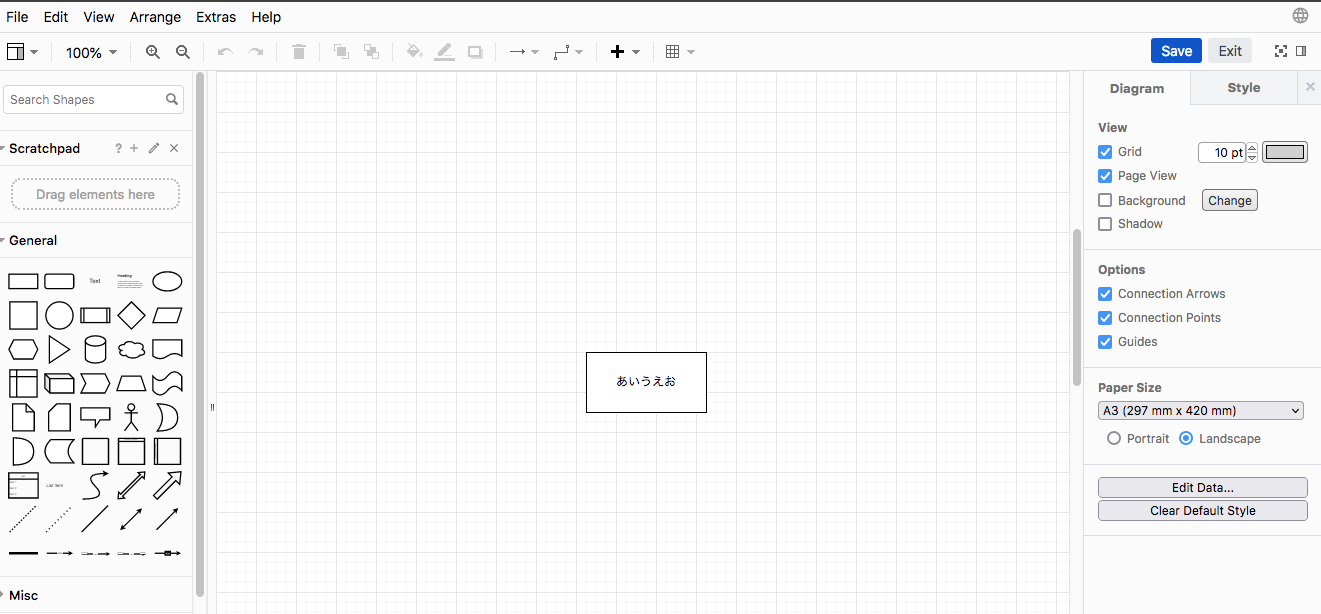Click the Edit Data button
Viewport: 1321px width, 614px height.
1203,487
